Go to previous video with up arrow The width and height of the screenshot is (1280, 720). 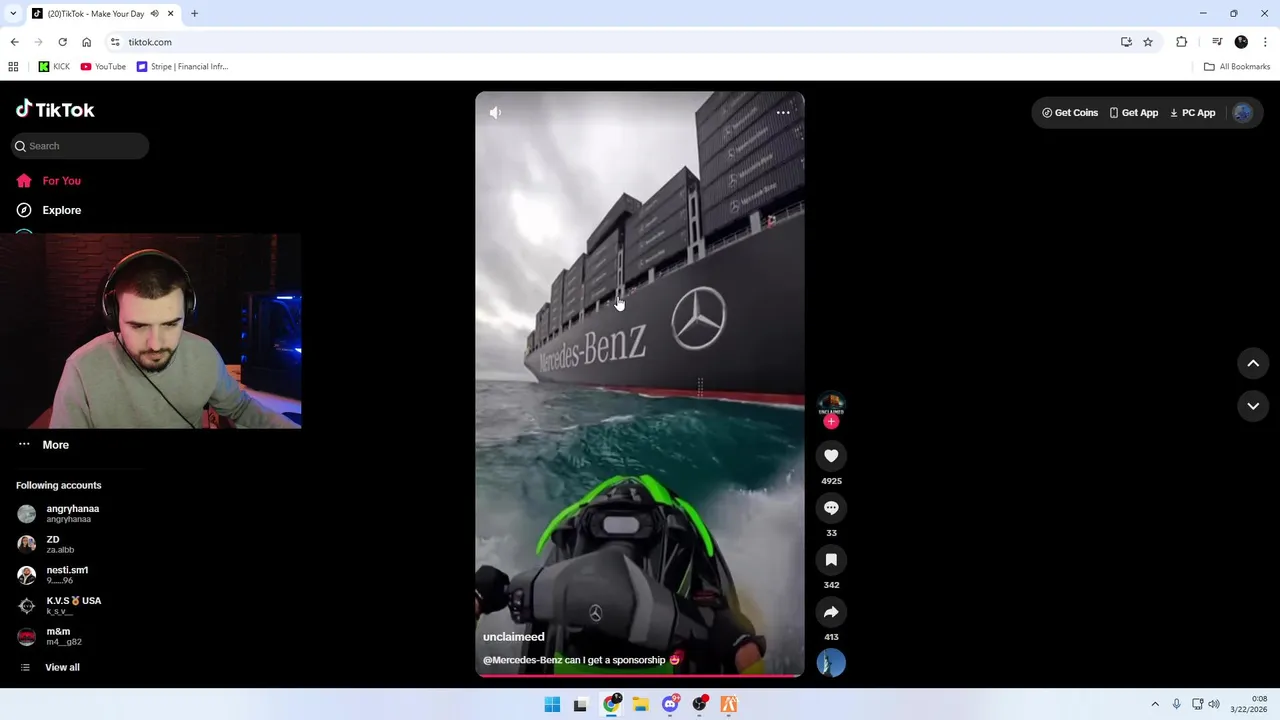tap(1253, 364)
